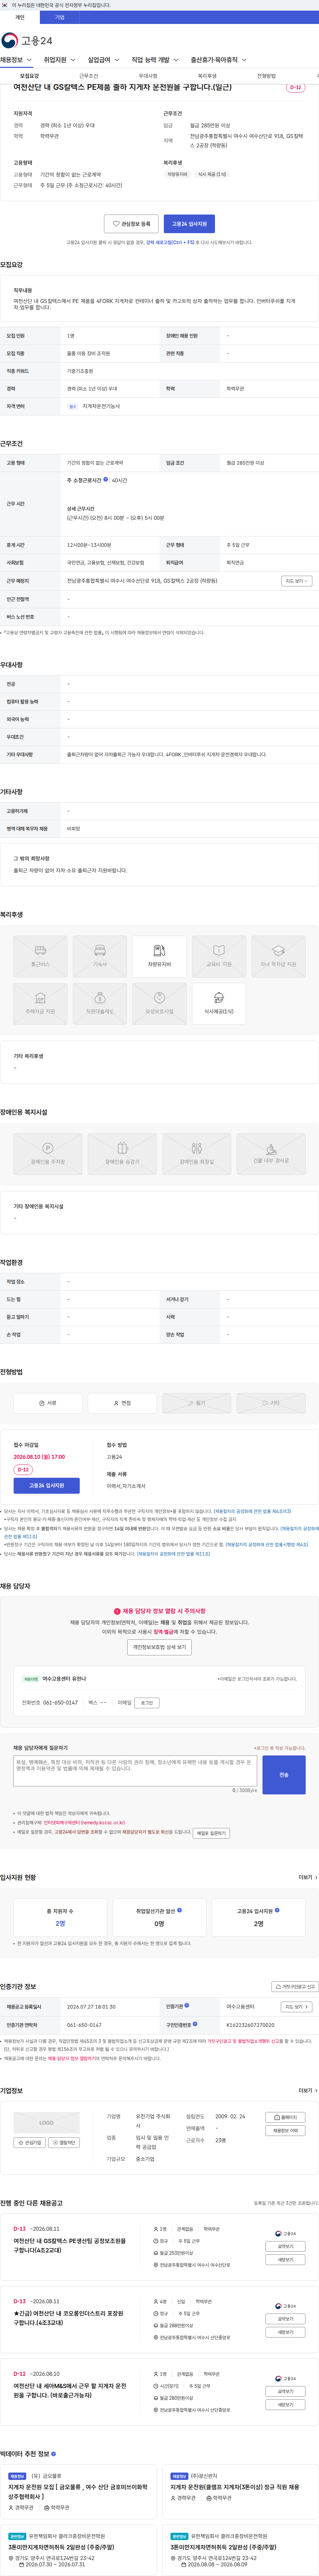
Task: Select the 복리후생 section tab
Action: pyautogui.click(x=207, y=76)
